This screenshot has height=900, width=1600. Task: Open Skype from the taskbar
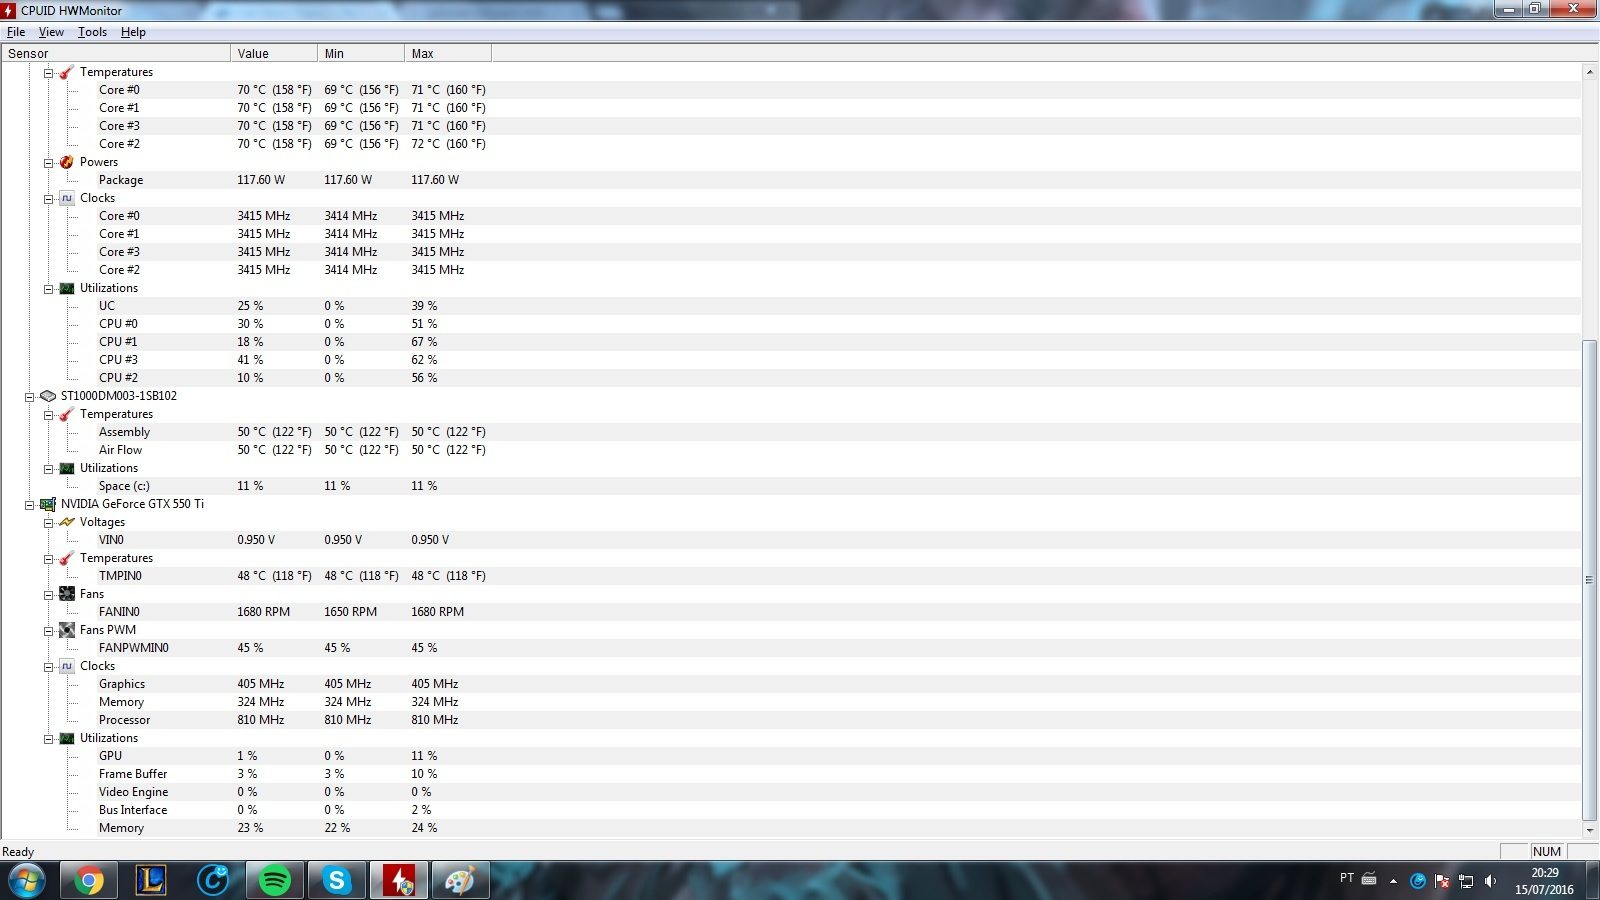click(337, 881)
